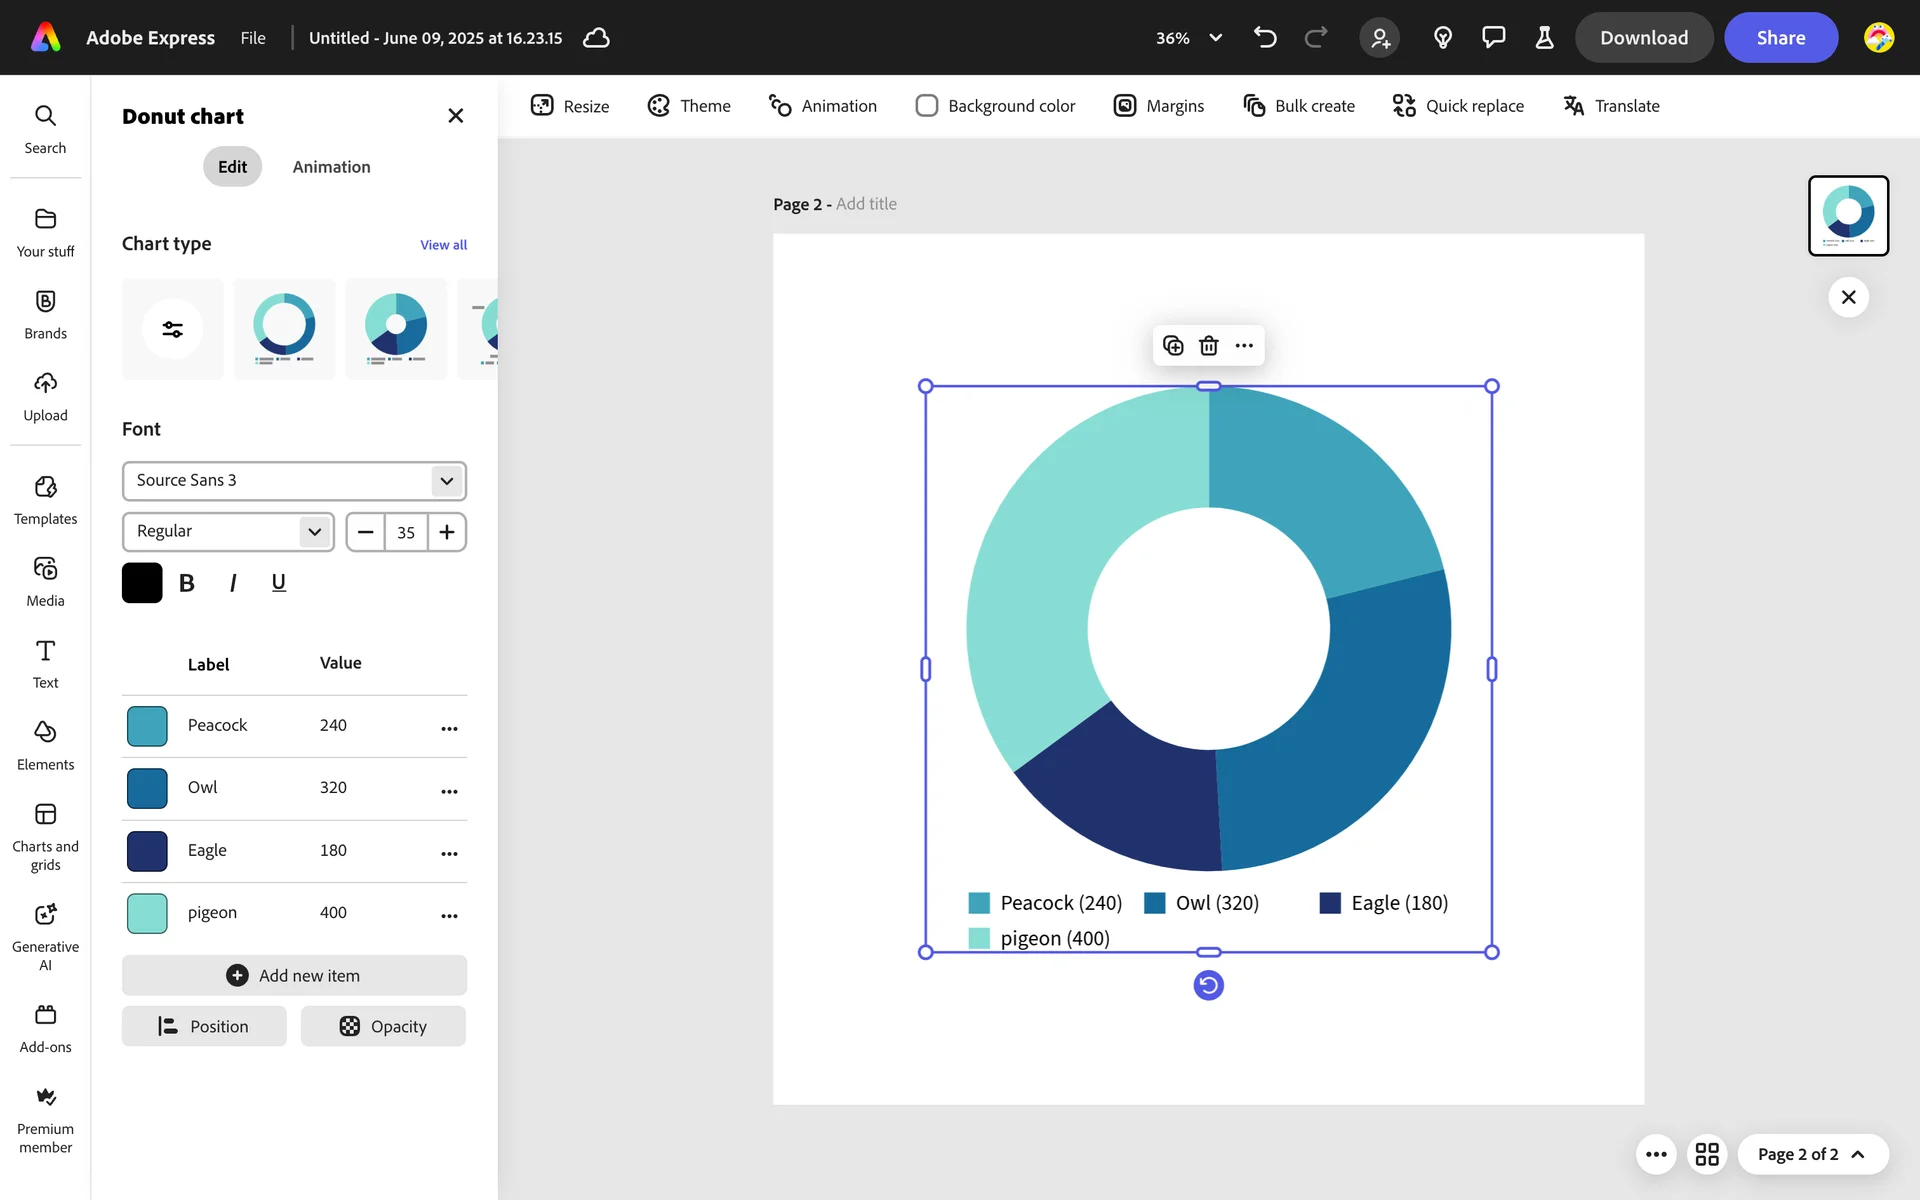The image size is (1920, 1200).
Task: Toggle bold formatting for the chart text
Action: (x=186, y=583)
